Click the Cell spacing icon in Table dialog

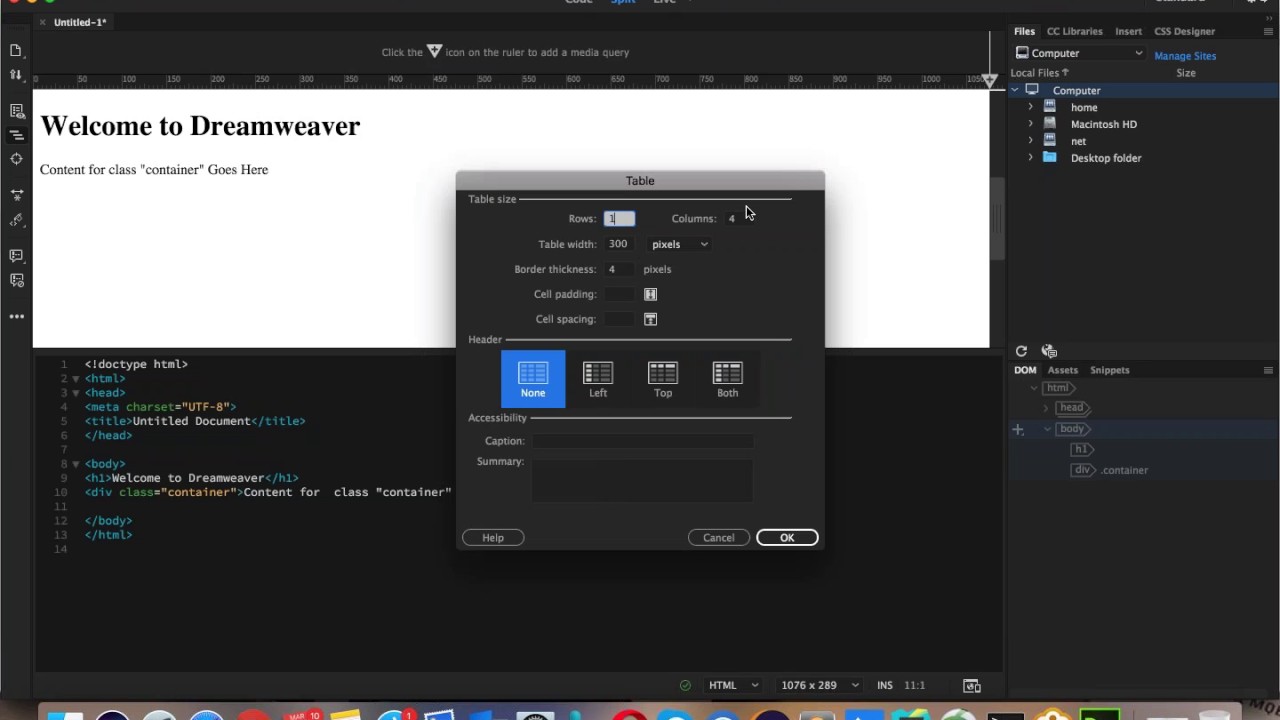[650, 319]
